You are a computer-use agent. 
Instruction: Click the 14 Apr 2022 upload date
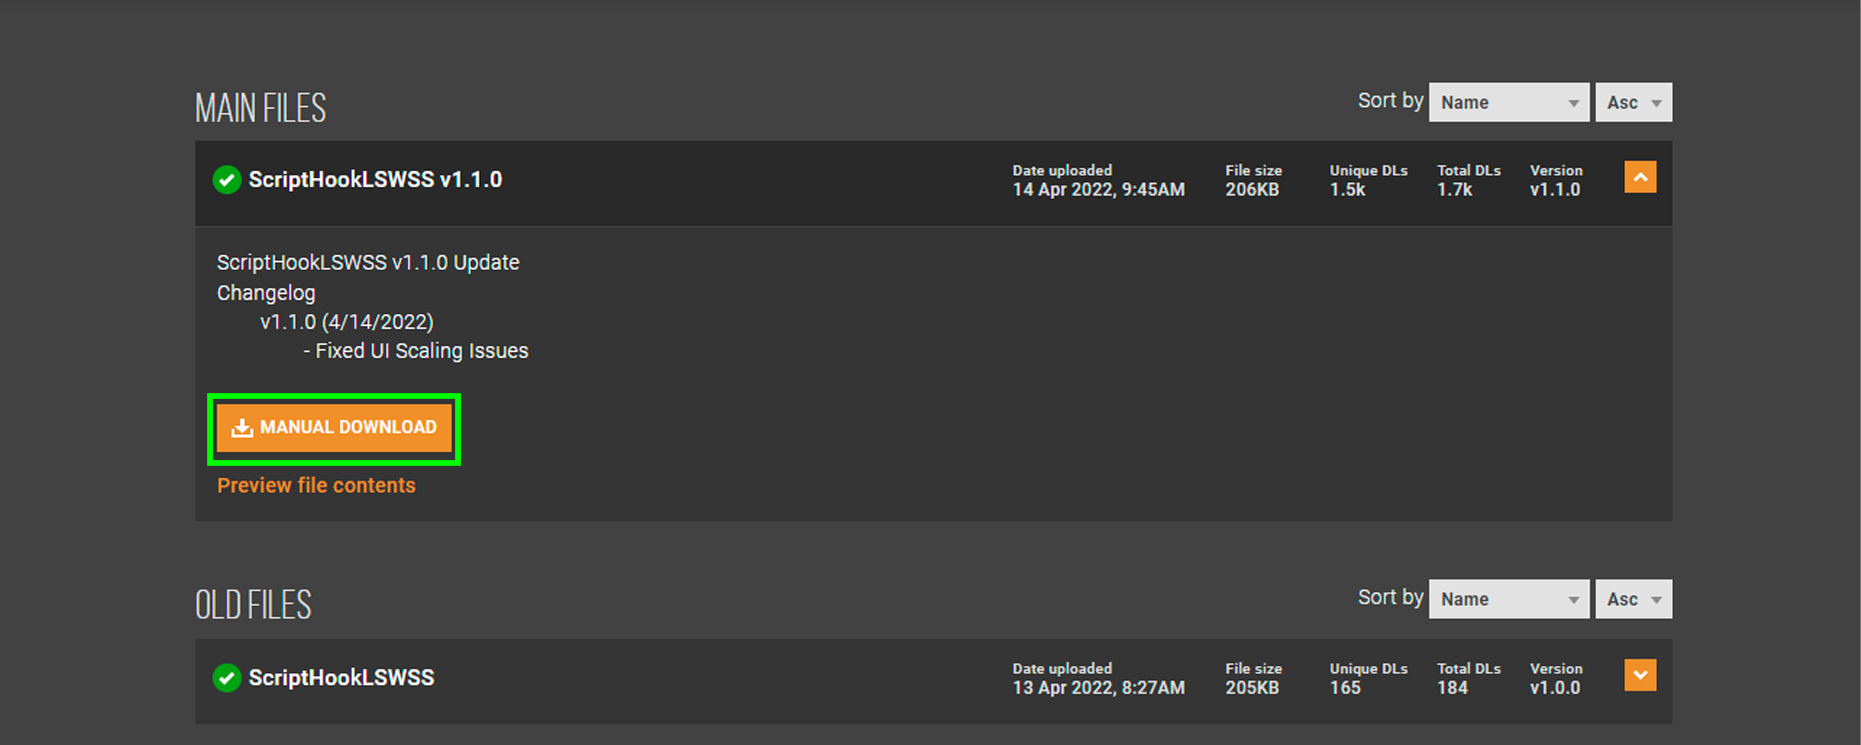tap(1098, 190)
